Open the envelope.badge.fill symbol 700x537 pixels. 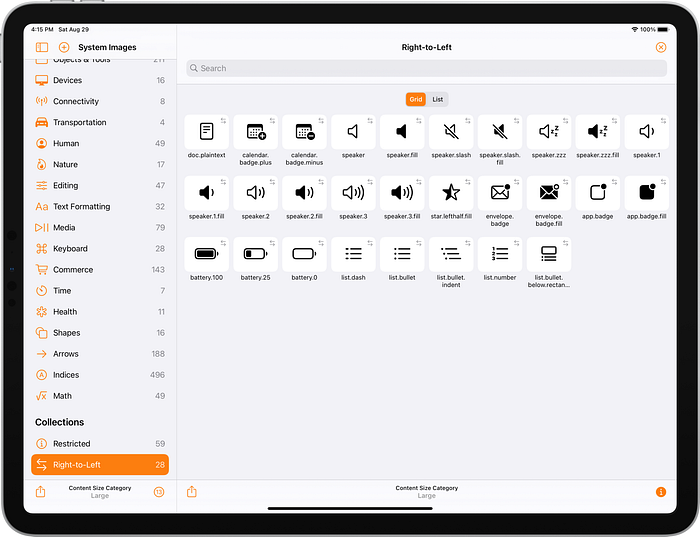click(549, 193)
